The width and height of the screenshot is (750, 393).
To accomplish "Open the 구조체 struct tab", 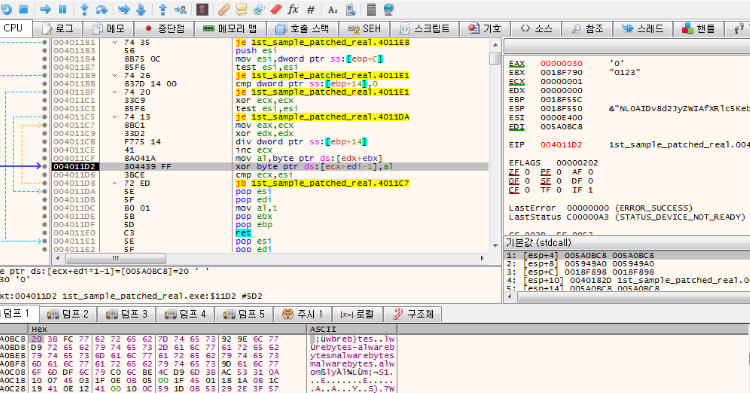I will pos(413,314).
